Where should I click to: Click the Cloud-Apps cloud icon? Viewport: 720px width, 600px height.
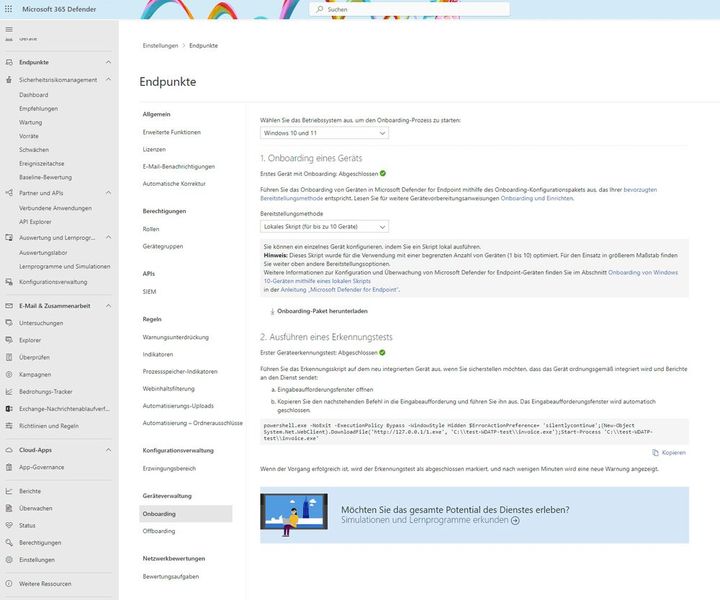(9, 450)
